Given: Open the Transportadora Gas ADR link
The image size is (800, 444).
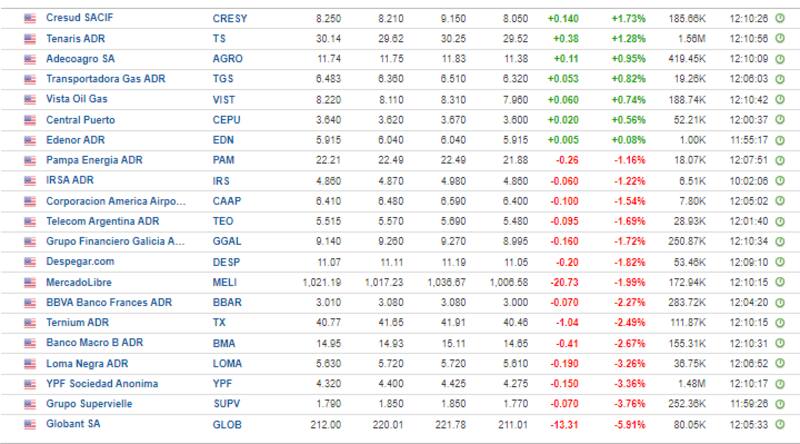Looking at the screenshot, I should click(x=105, y=79).
